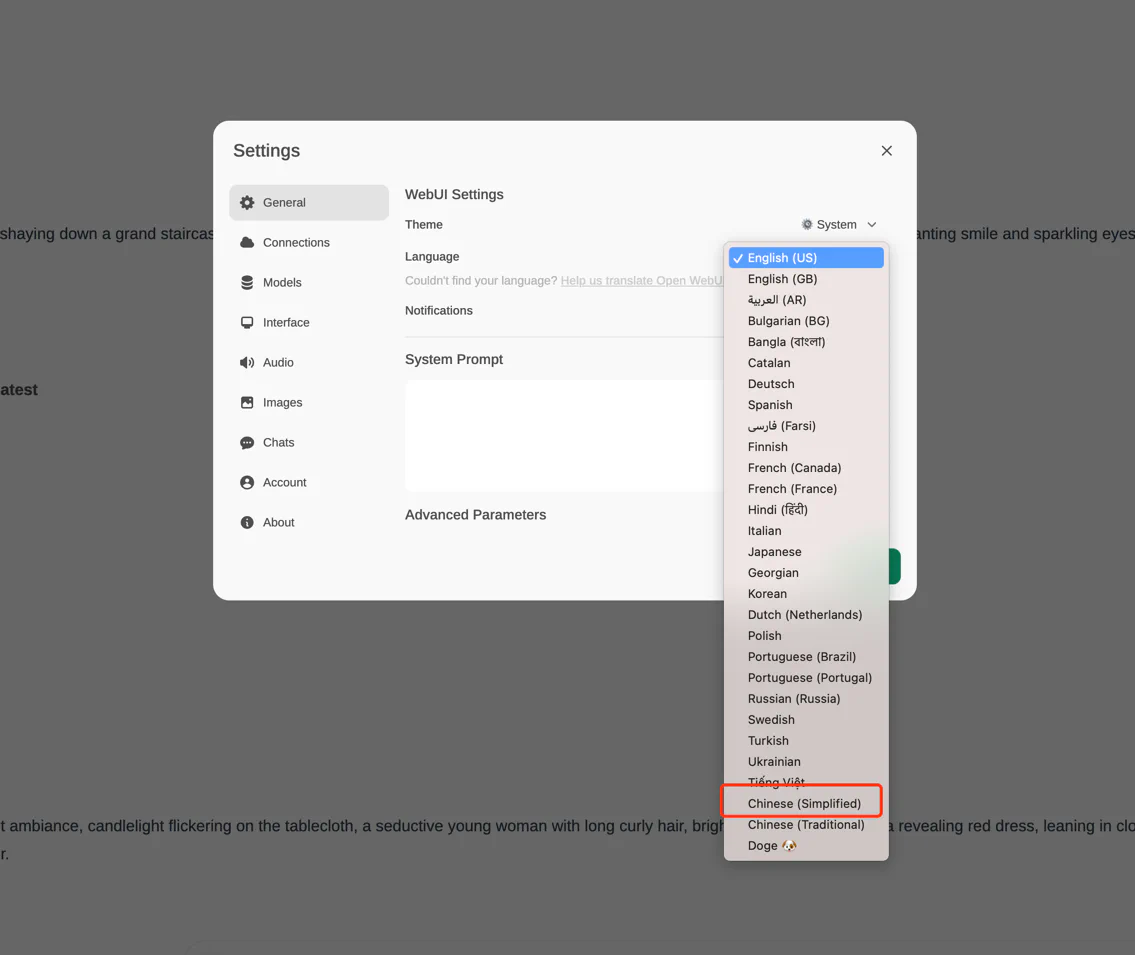Open the Theme System dropdown

pyautogui.click(x=838, y=225)
